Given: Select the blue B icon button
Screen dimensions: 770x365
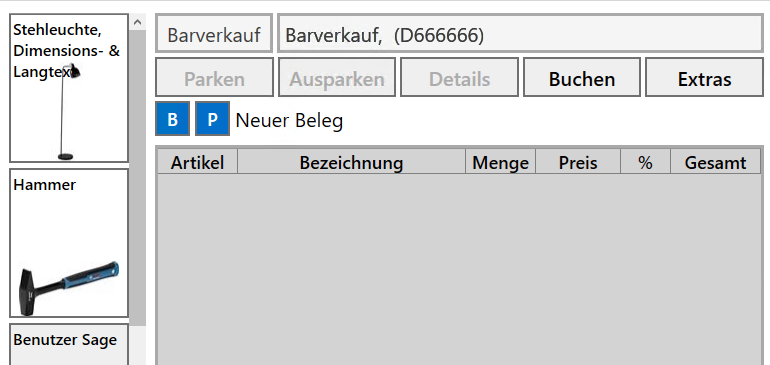Looking at the screenshot, I should pos(172,118).
